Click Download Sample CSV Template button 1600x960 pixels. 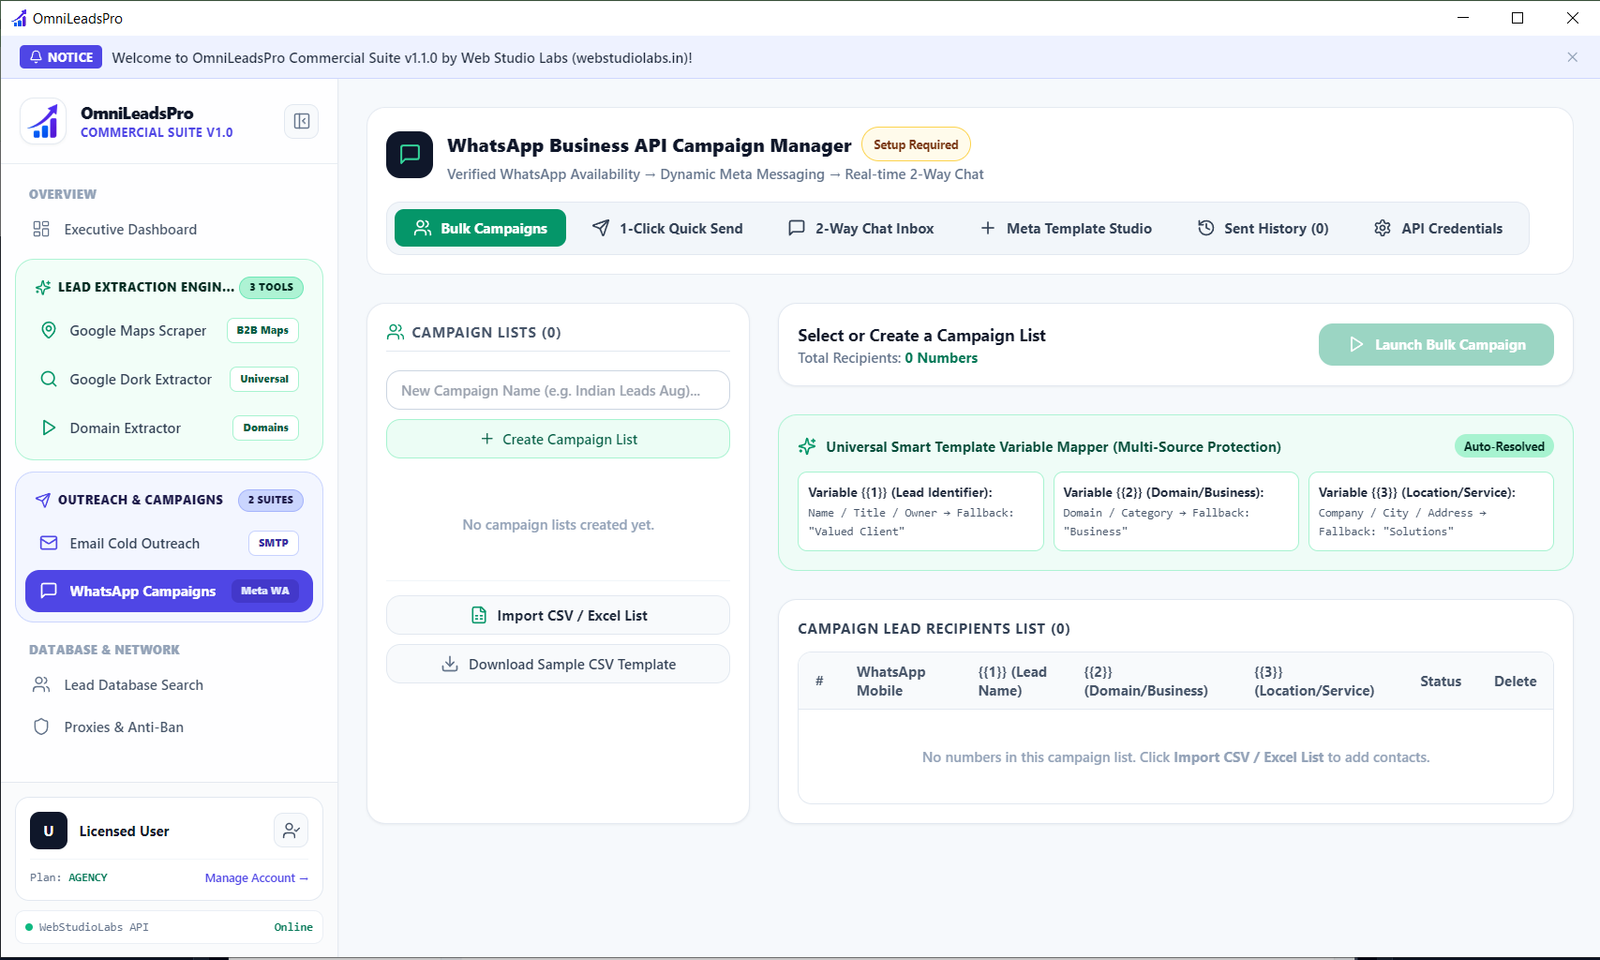[x=558, y=664]
